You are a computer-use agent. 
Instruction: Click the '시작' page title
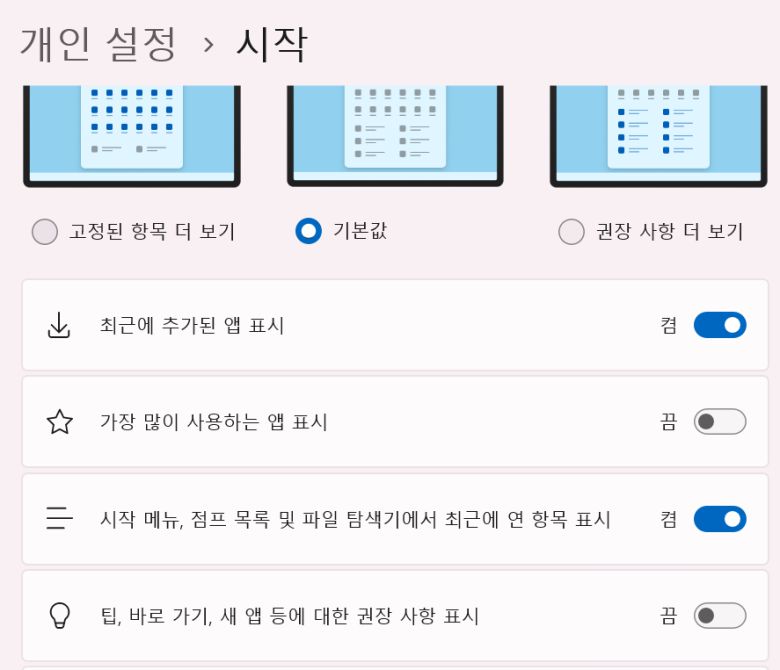coord(272,44)
